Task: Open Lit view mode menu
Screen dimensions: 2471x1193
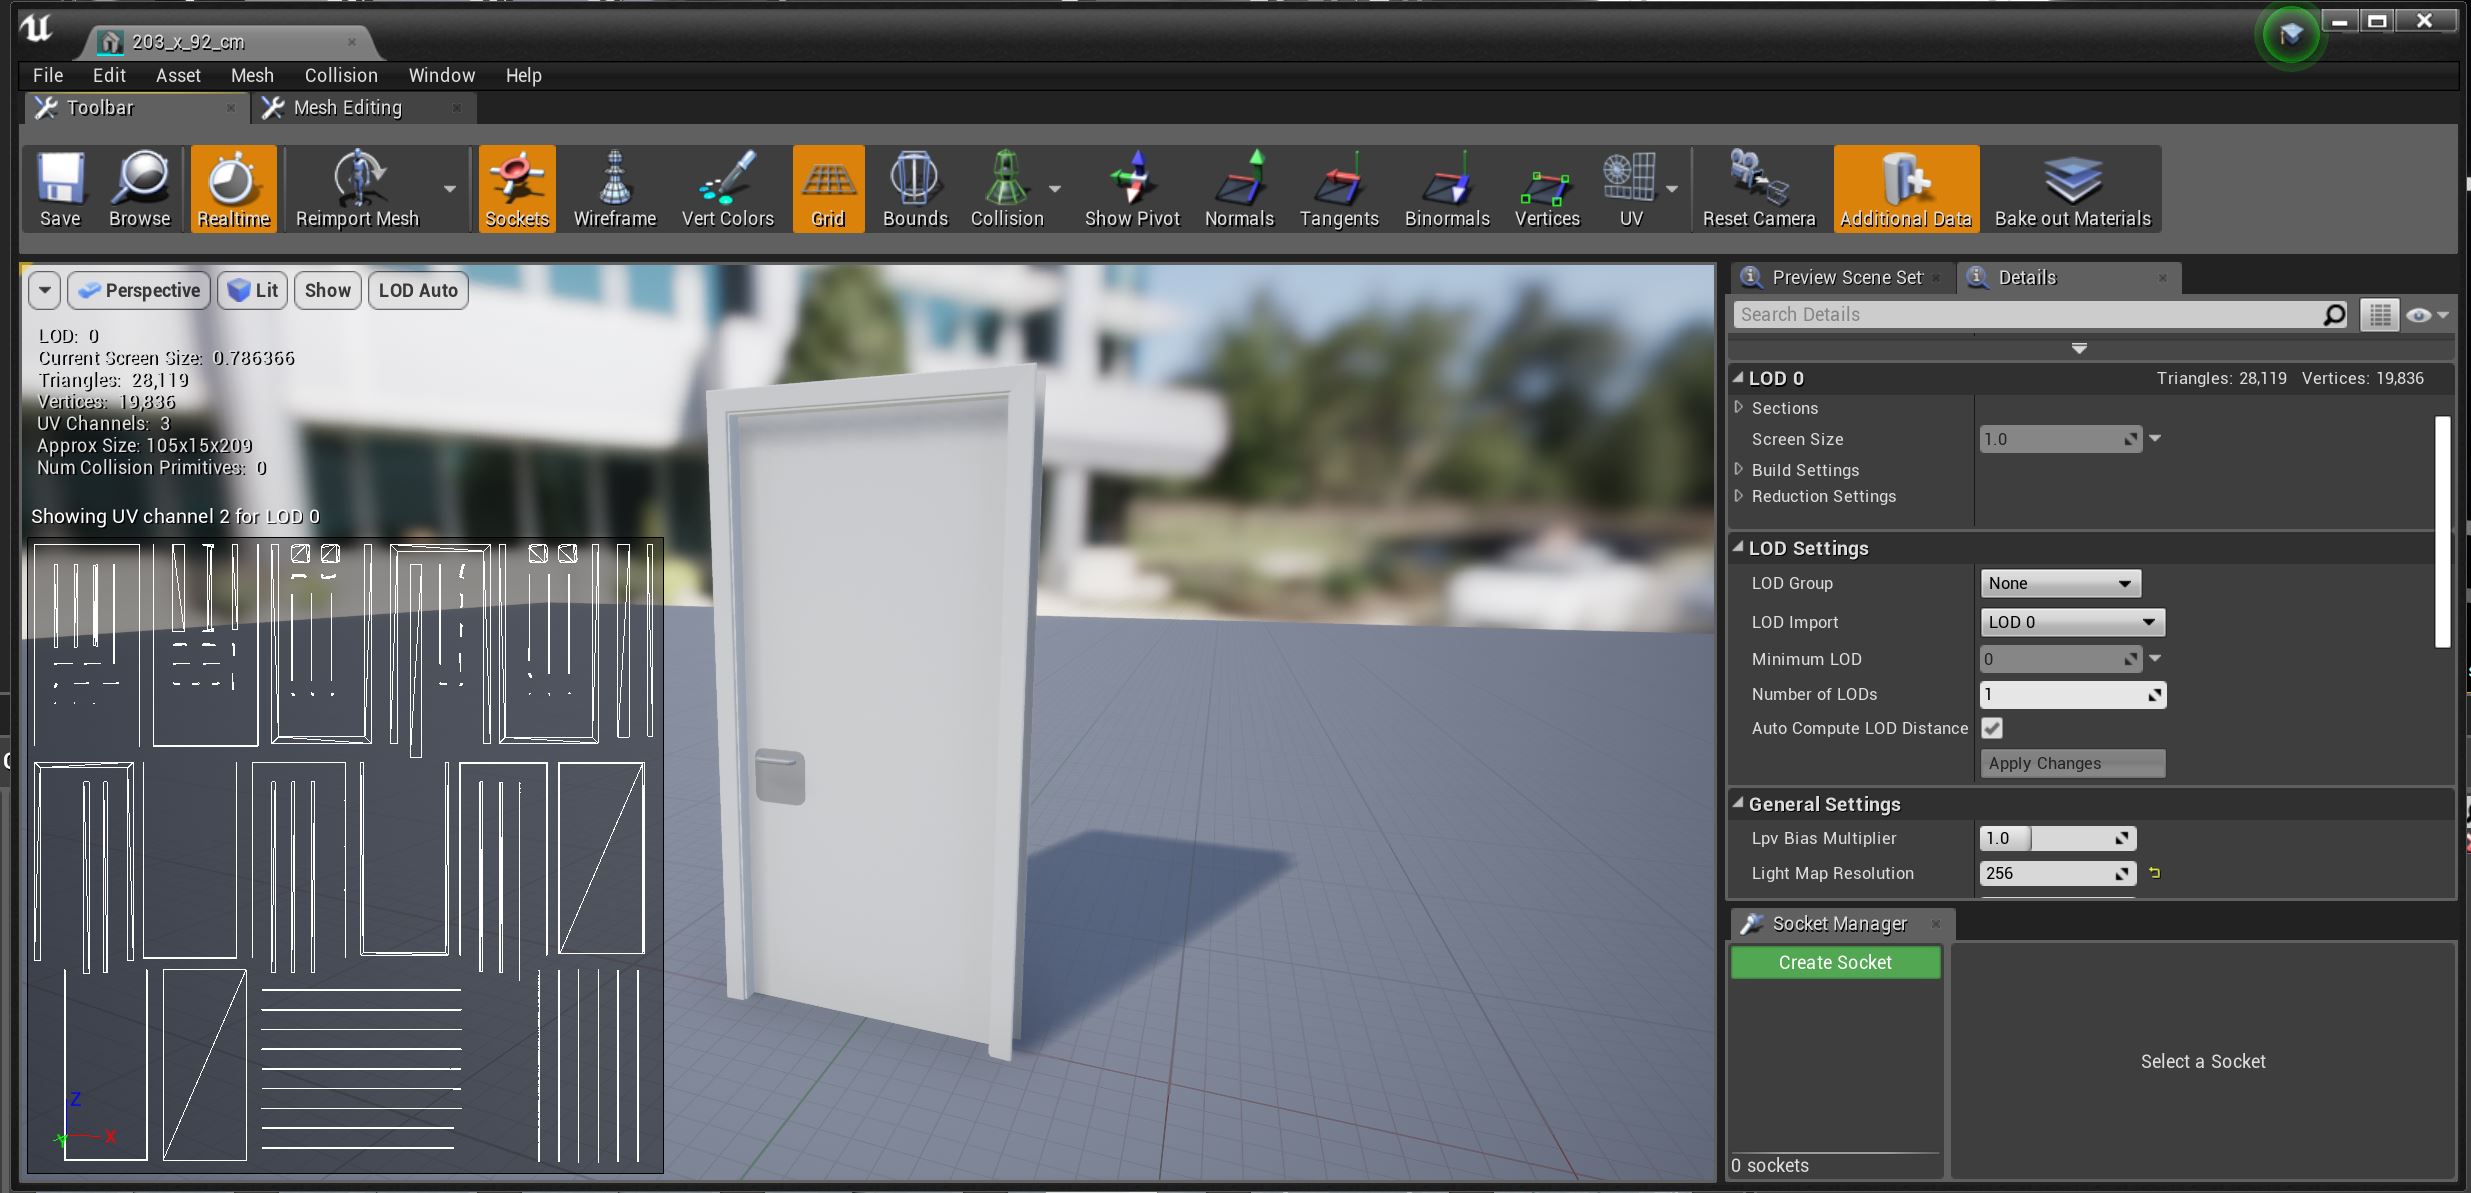Action: click(x=253, y=290)
